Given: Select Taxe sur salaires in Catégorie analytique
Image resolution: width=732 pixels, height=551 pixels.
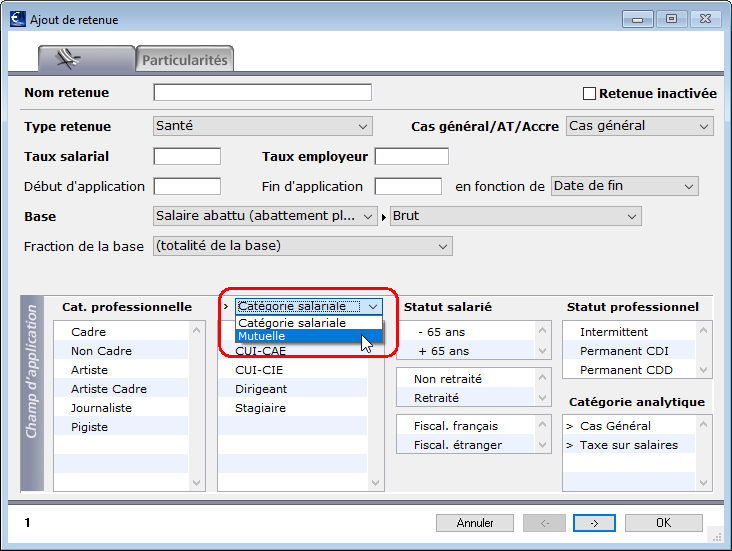Looking at the screenshot, I should coord(629,445).
